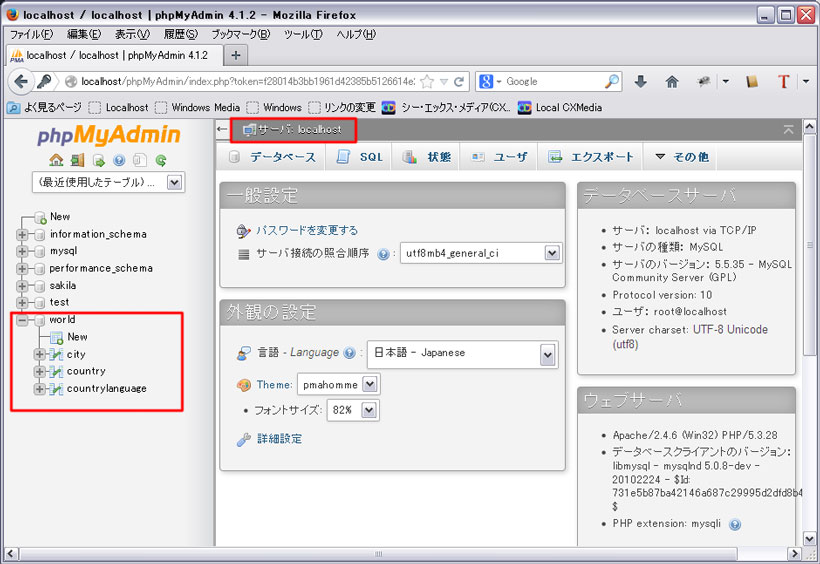Open the ユーザ users tab

click(499, 157)
